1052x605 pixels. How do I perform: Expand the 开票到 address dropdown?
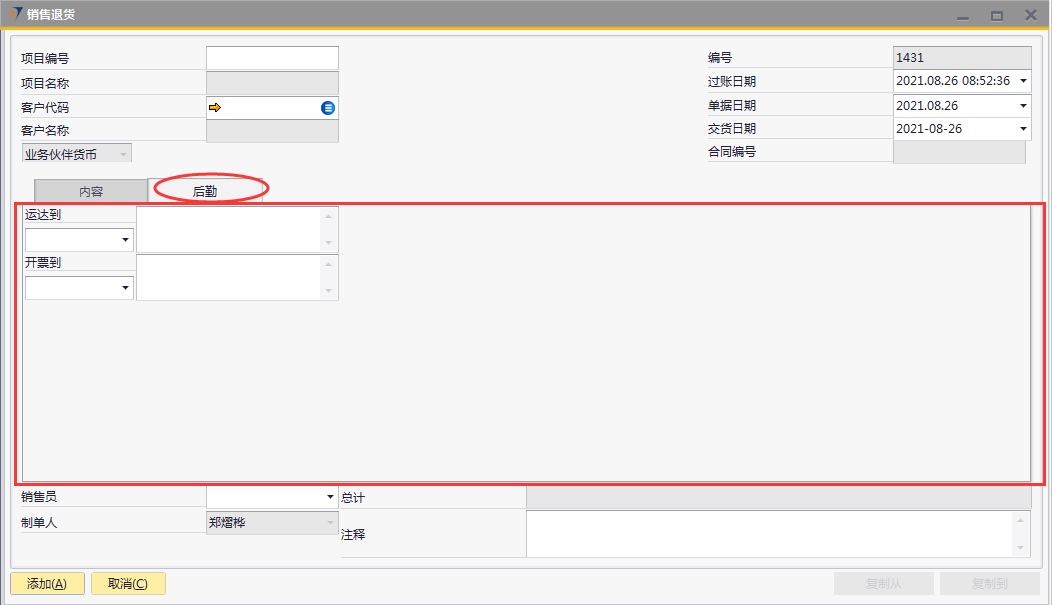pos(126,288)
